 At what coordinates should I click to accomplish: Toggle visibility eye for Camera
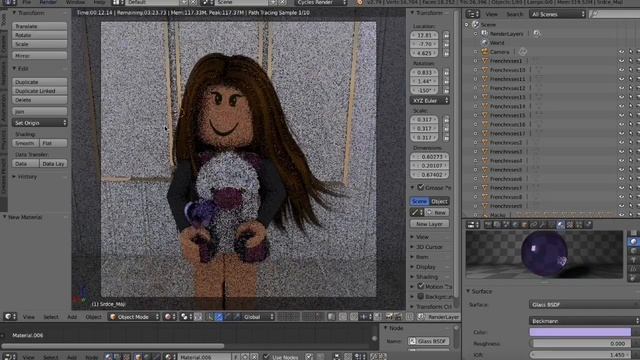coord(621,52)
